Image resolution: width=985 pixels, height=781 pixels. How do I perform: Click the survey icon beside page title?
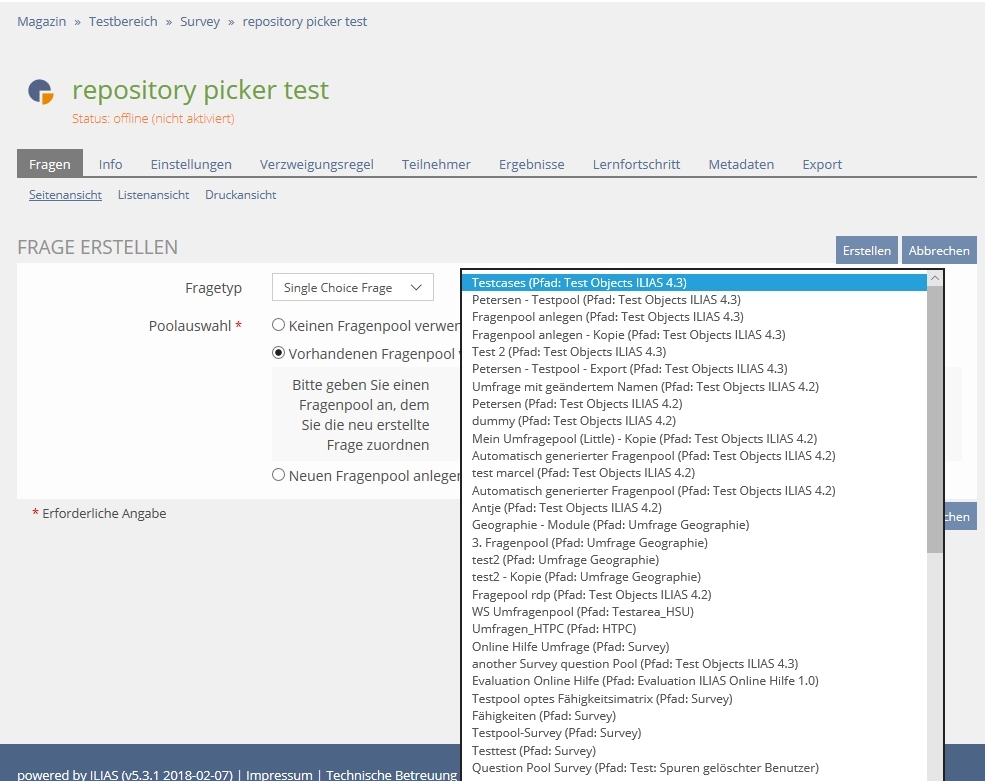40,92
